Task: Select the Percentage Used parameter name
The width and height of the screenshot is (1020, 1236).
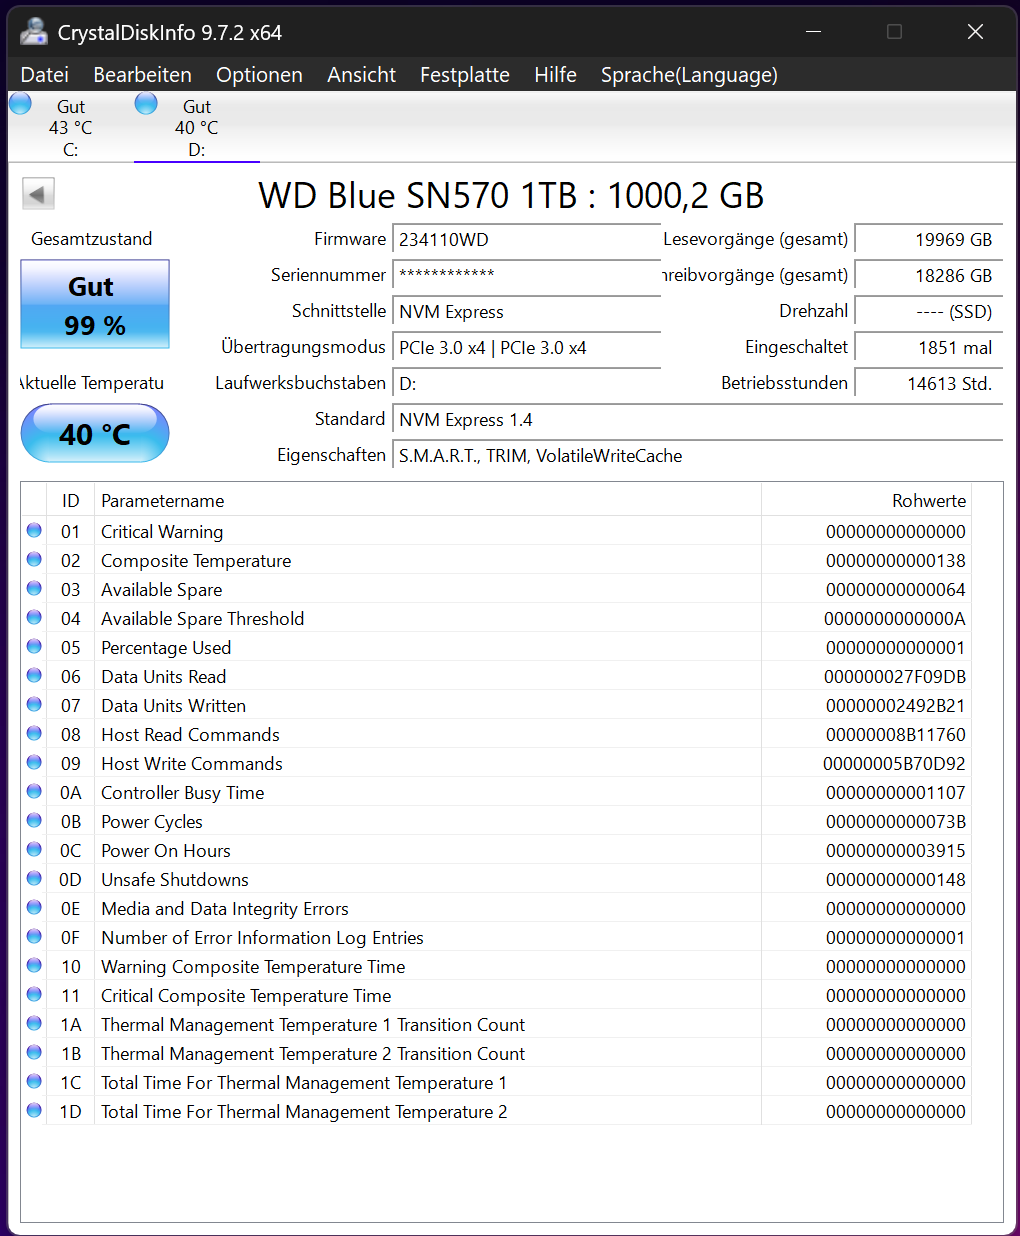Action: click(x=166, y=648)
